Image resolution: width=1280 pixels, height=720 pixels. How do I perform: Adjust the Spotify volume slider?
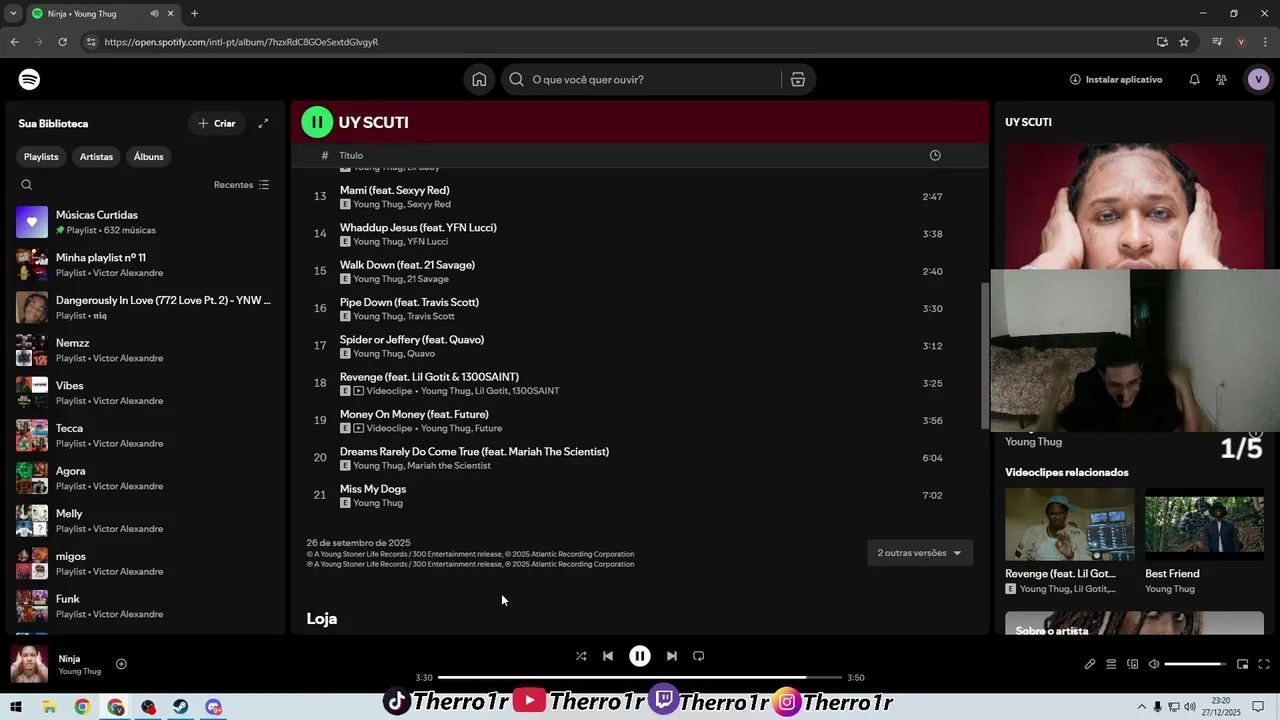click(x=1195, y=664)
